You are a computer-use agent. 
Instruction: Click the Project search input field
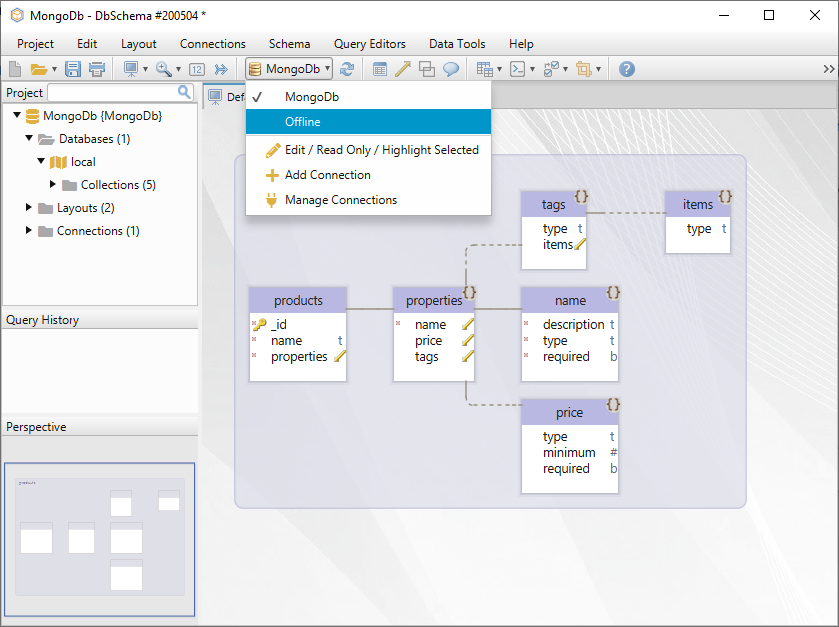[x=111, y=93]
